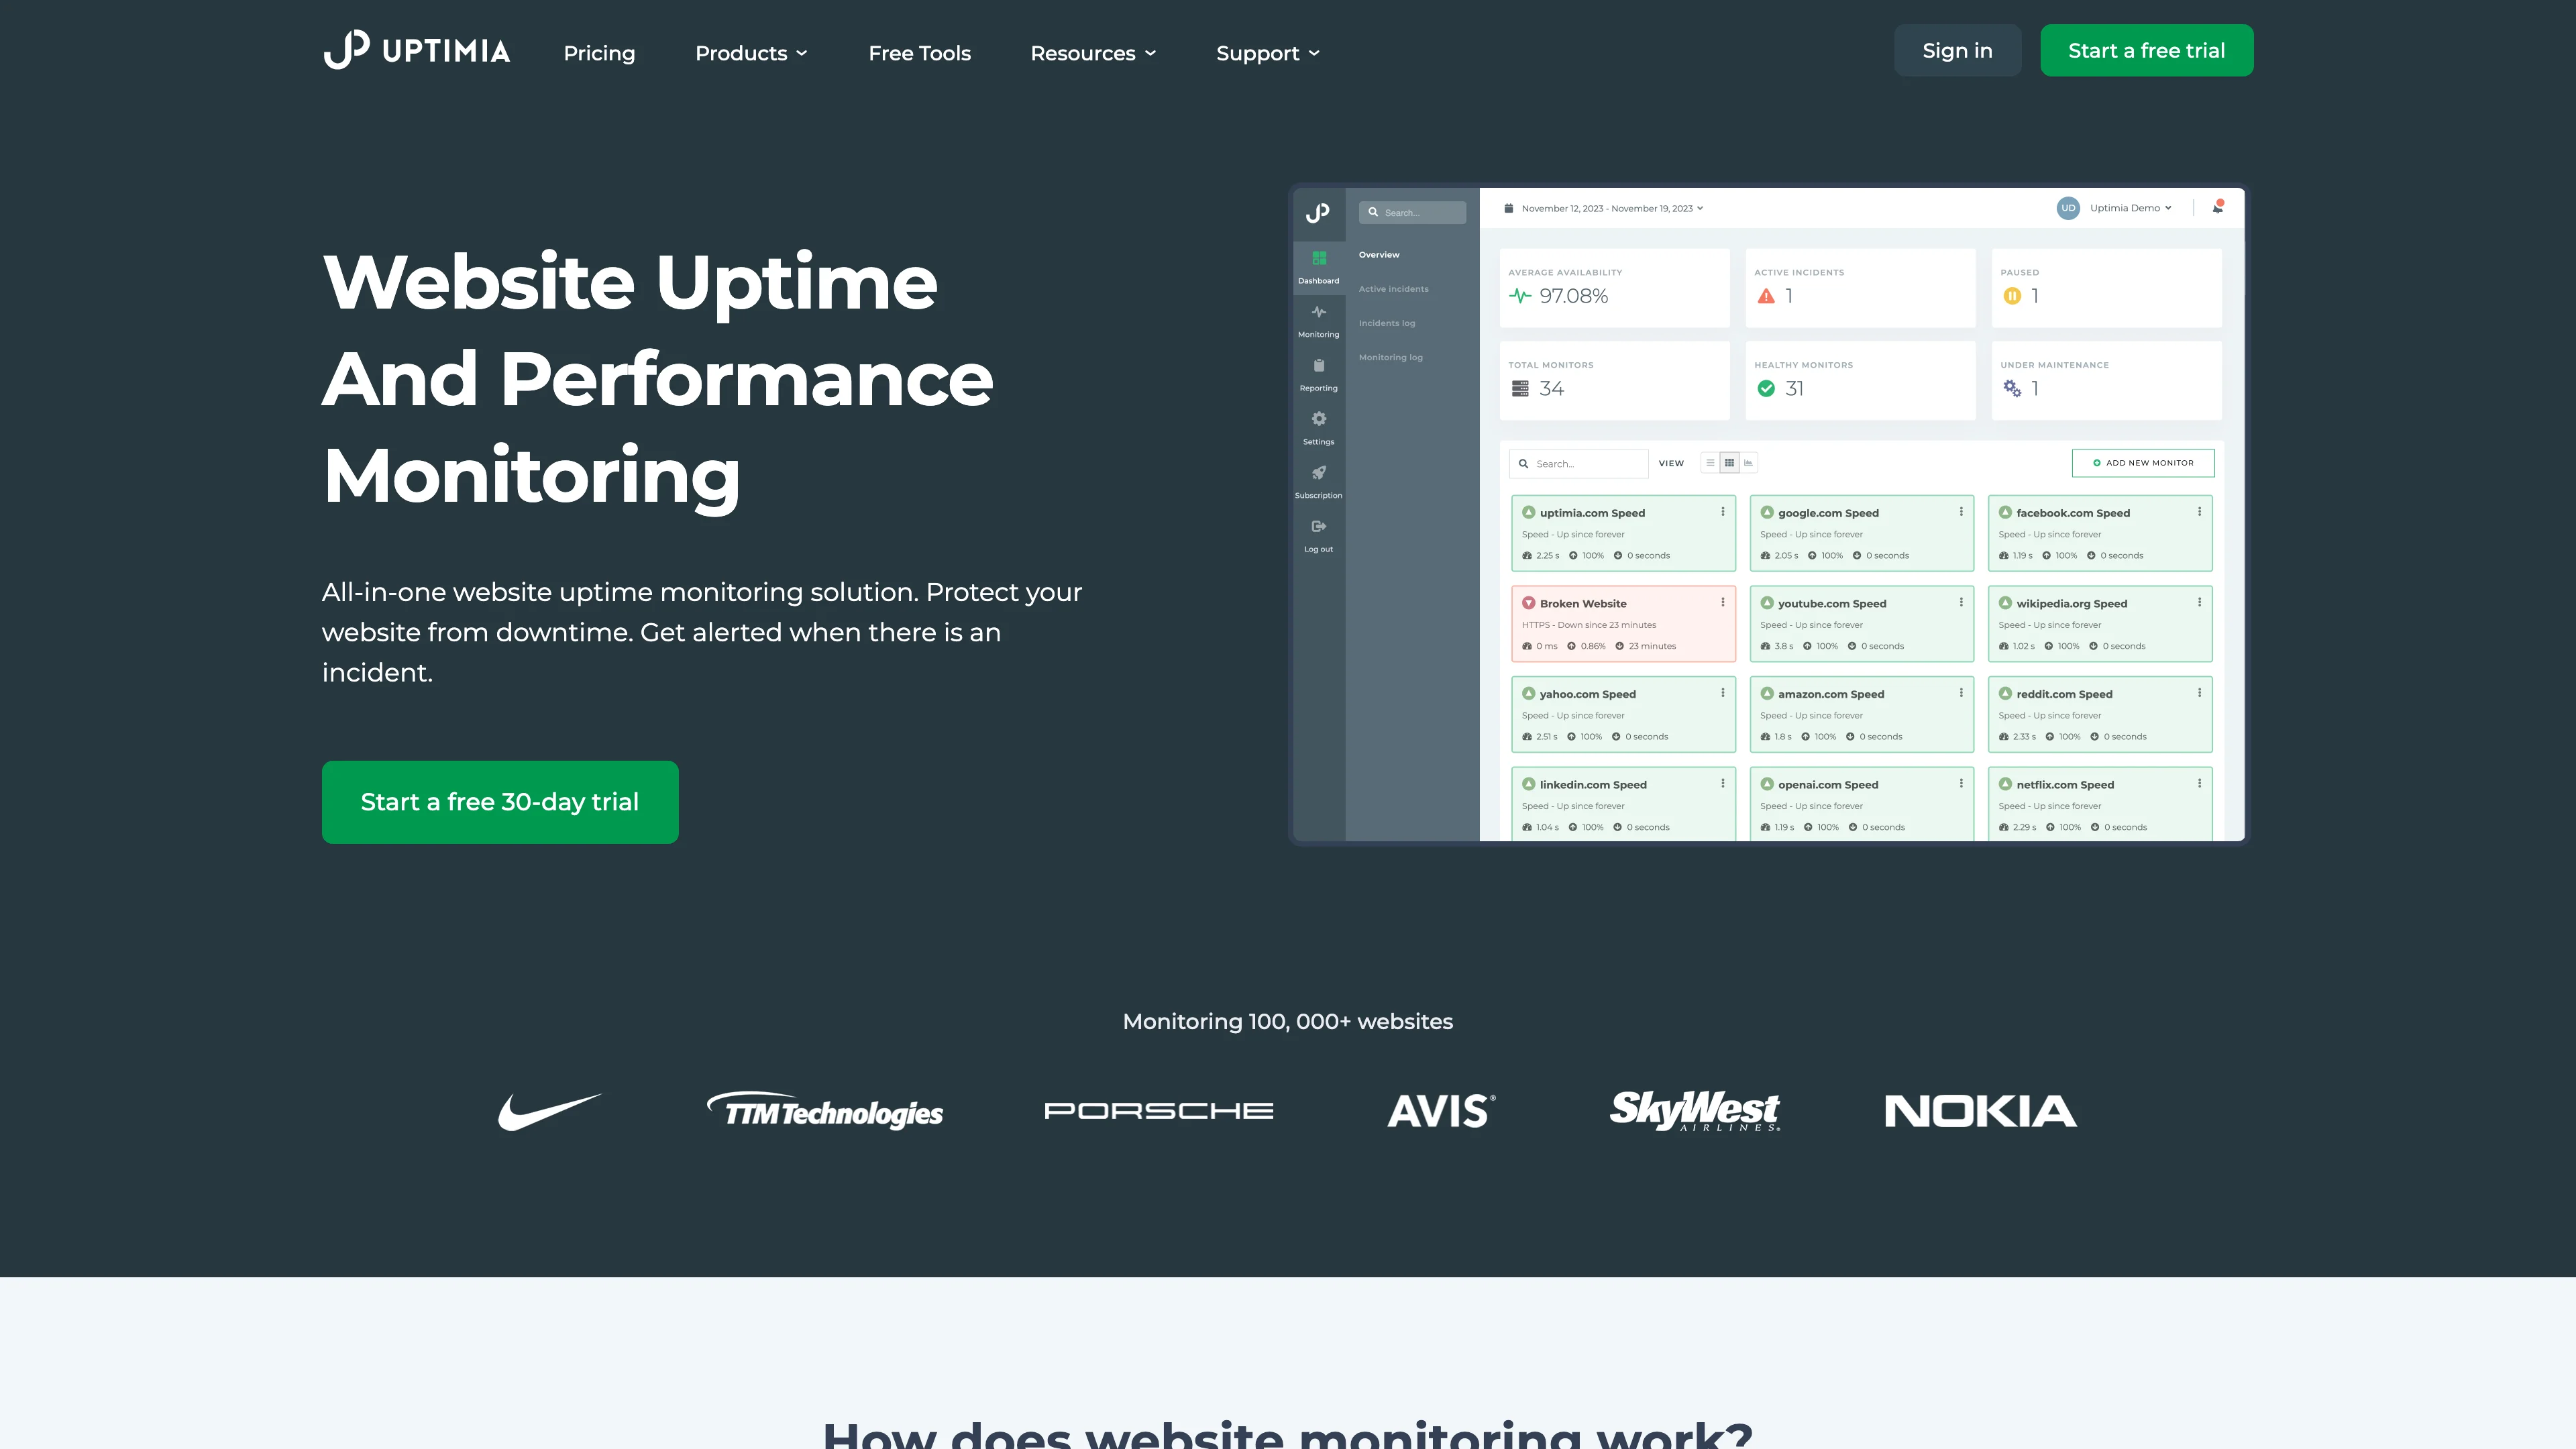This screenshot has height=1449, width=2576.
Task: Switch monitors to list view
Action: click(x=1711, y=463)
